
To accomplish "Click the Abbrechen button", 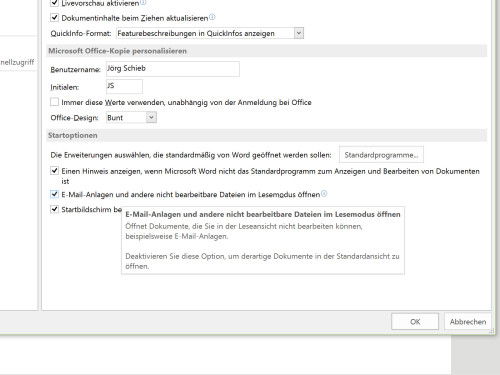I will point(468,322).
